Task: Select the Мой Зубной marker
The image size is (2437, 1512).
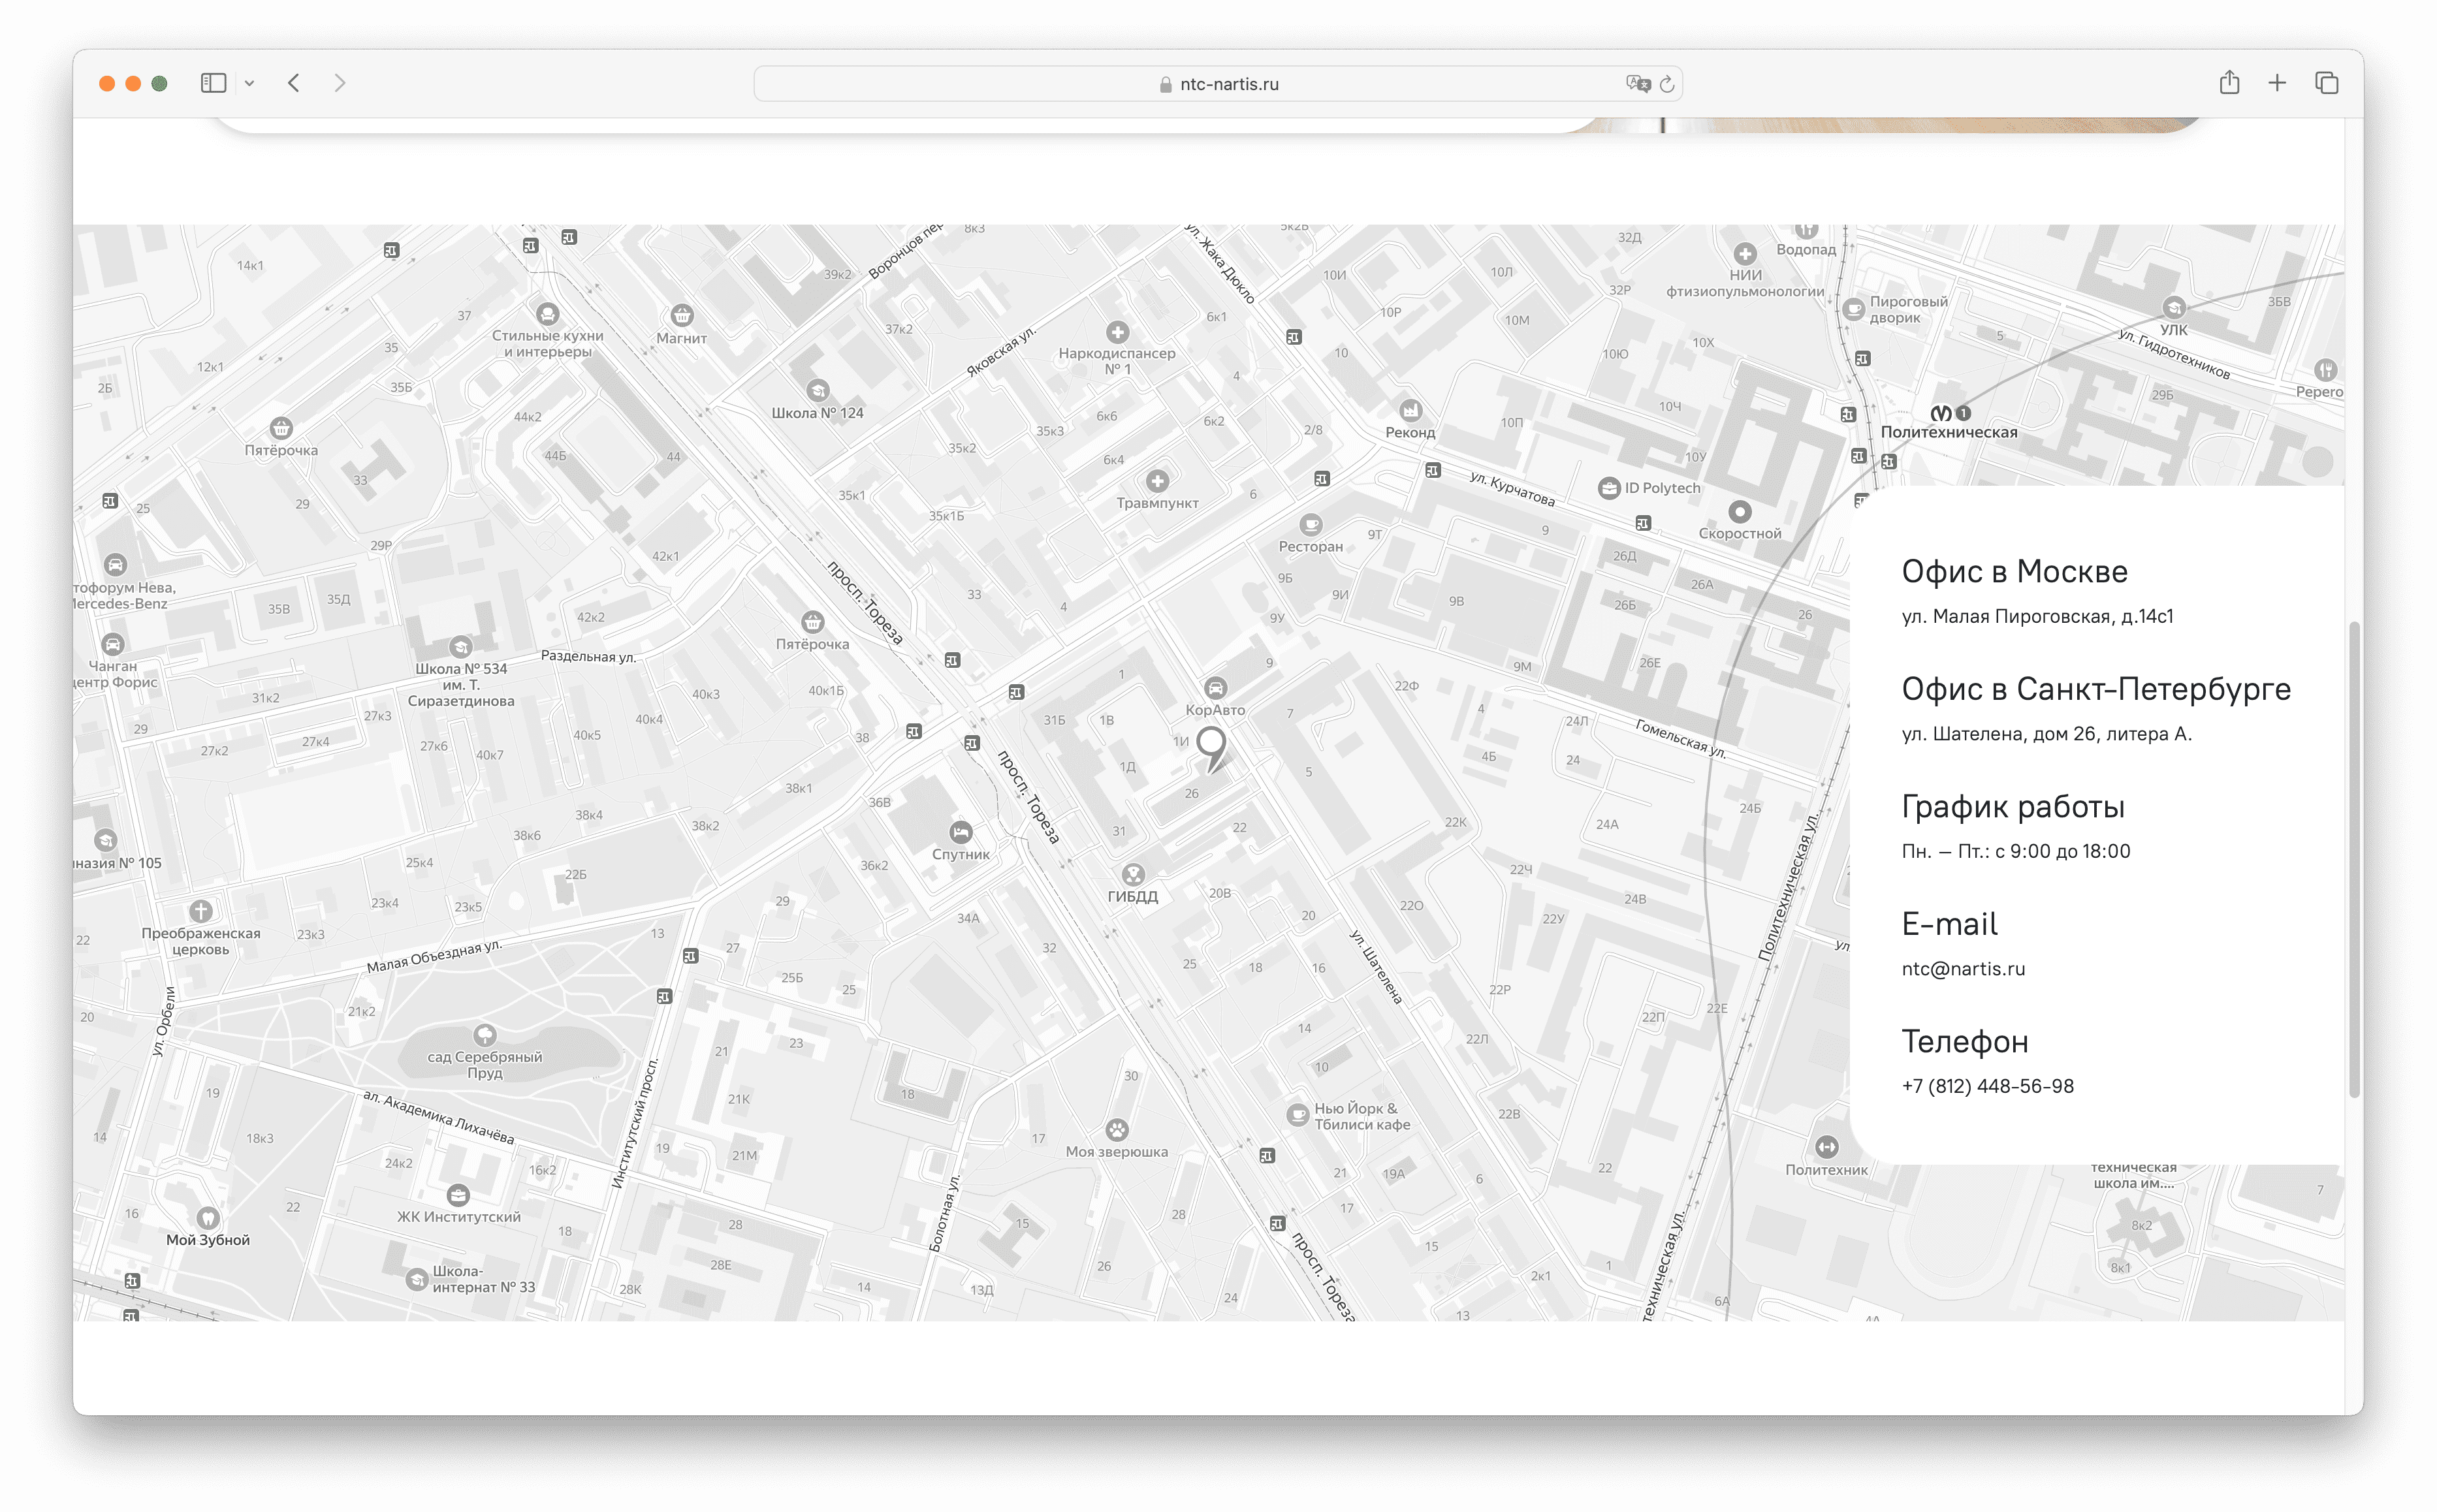Action: pyautogui.click(x=208, y=1218)
